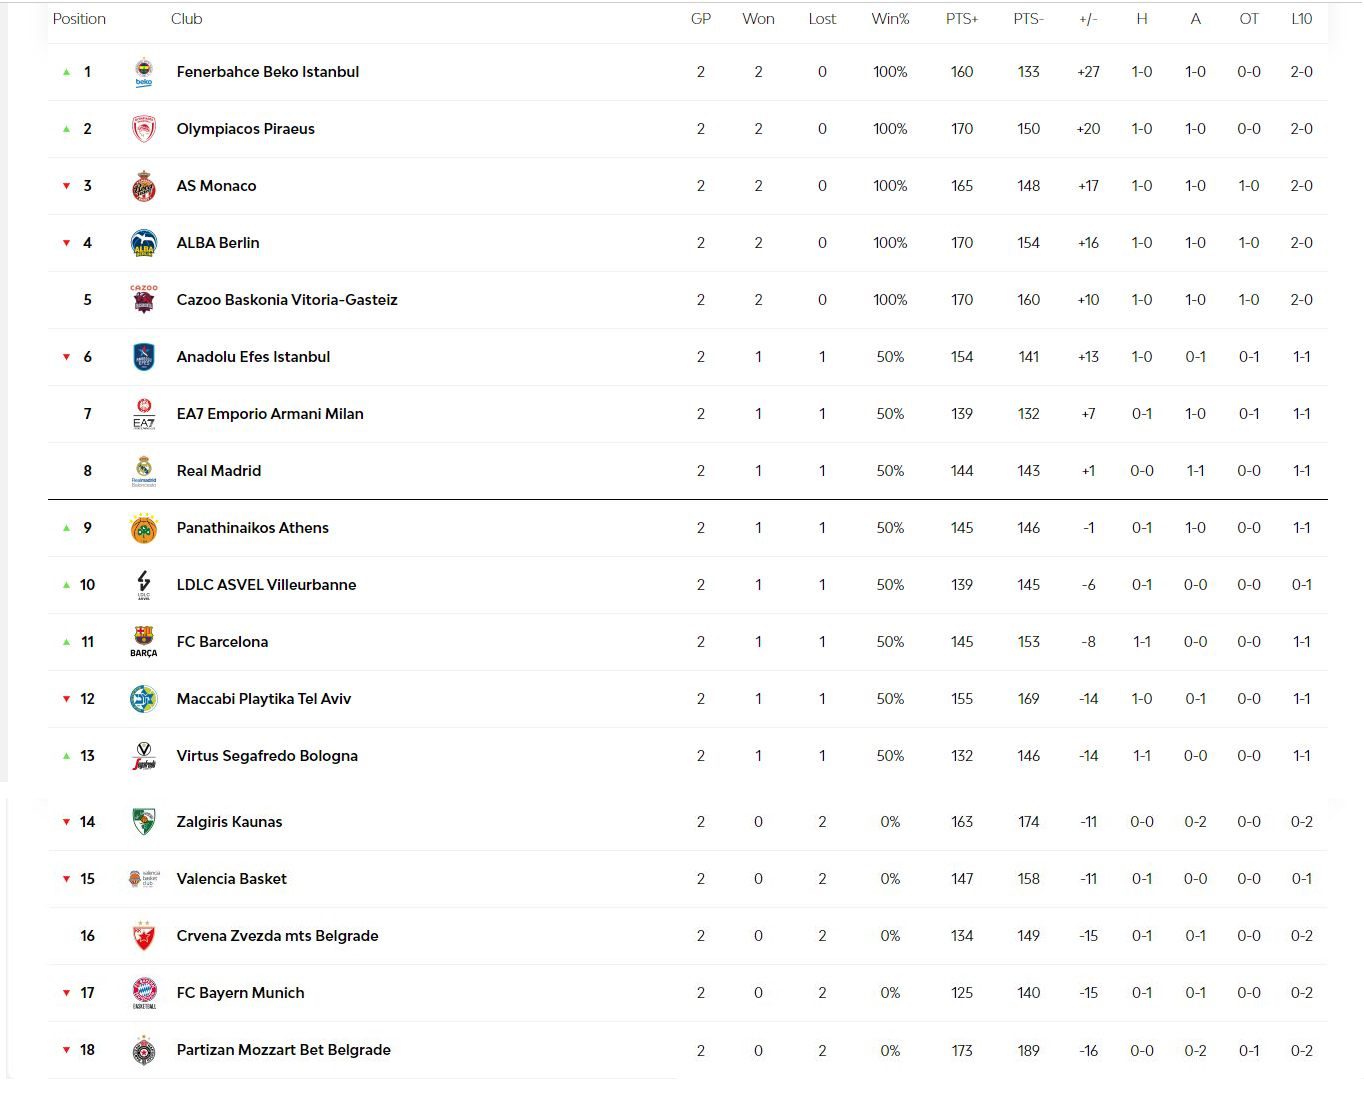The height and width of the screenshot is (1106, 1364).
Task: Sort table by the Won column header
Action: 758,19
